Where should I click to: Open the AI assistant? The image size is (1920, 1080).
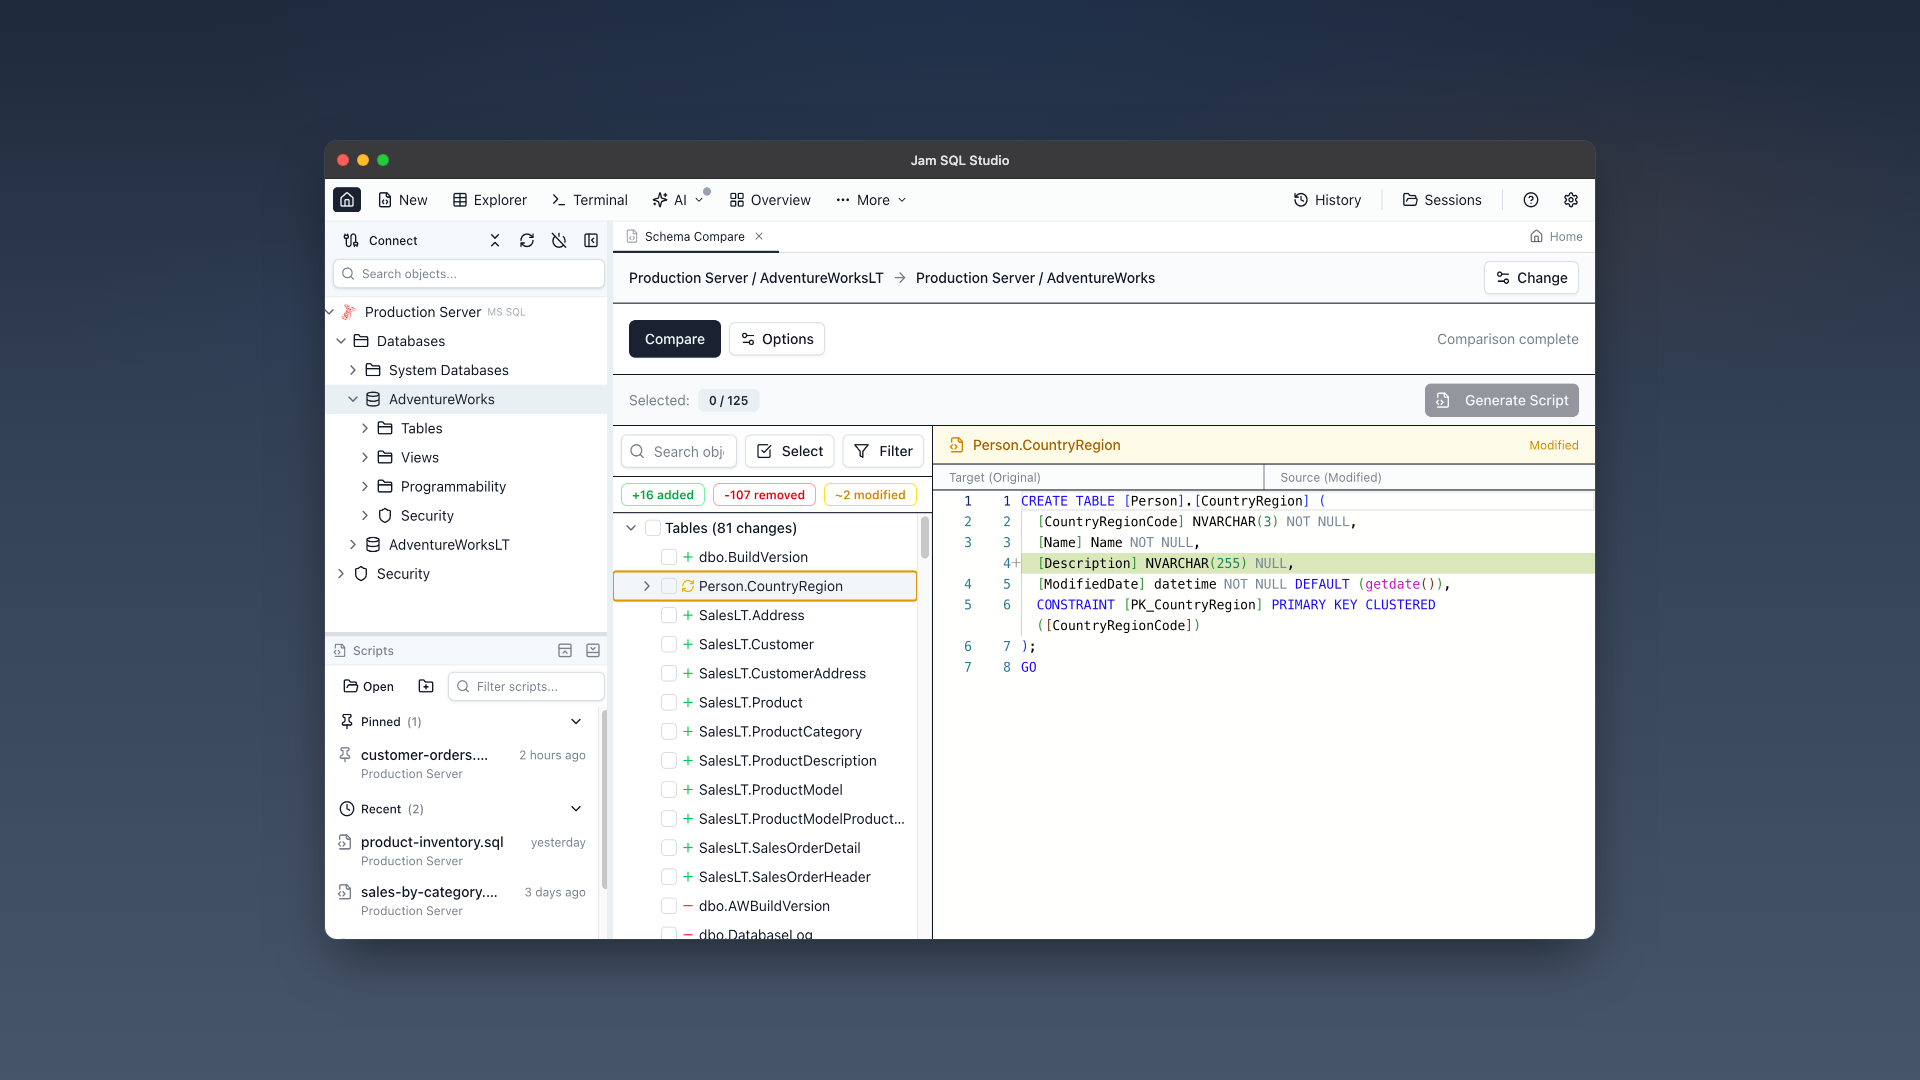[x=672, y=200]
